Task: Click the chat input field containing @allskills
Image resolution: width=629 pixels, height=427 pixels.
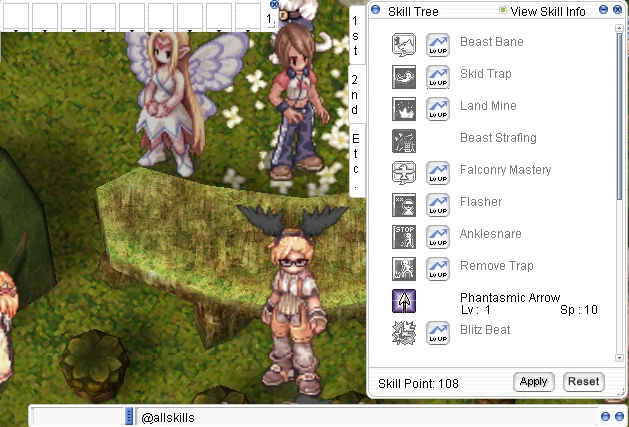Action: (365, 418)
